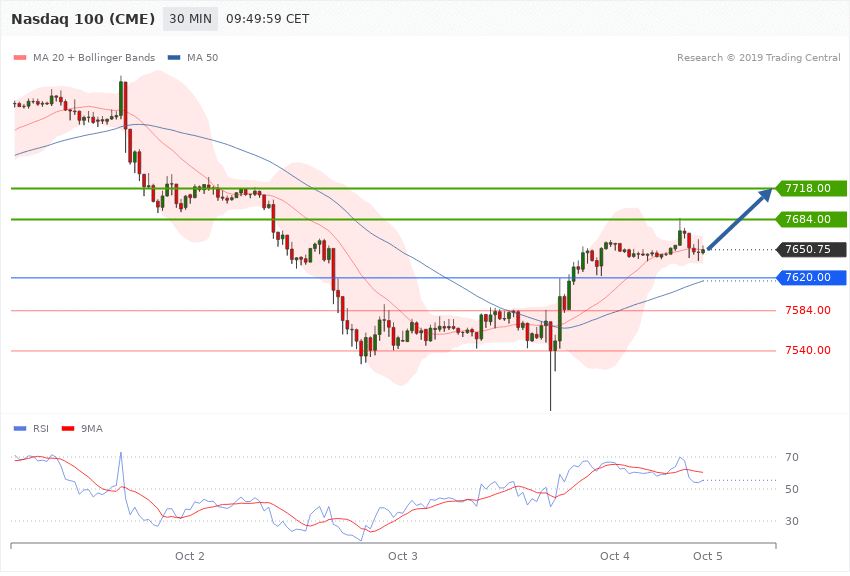Click the RSI 70 level label

792,457
